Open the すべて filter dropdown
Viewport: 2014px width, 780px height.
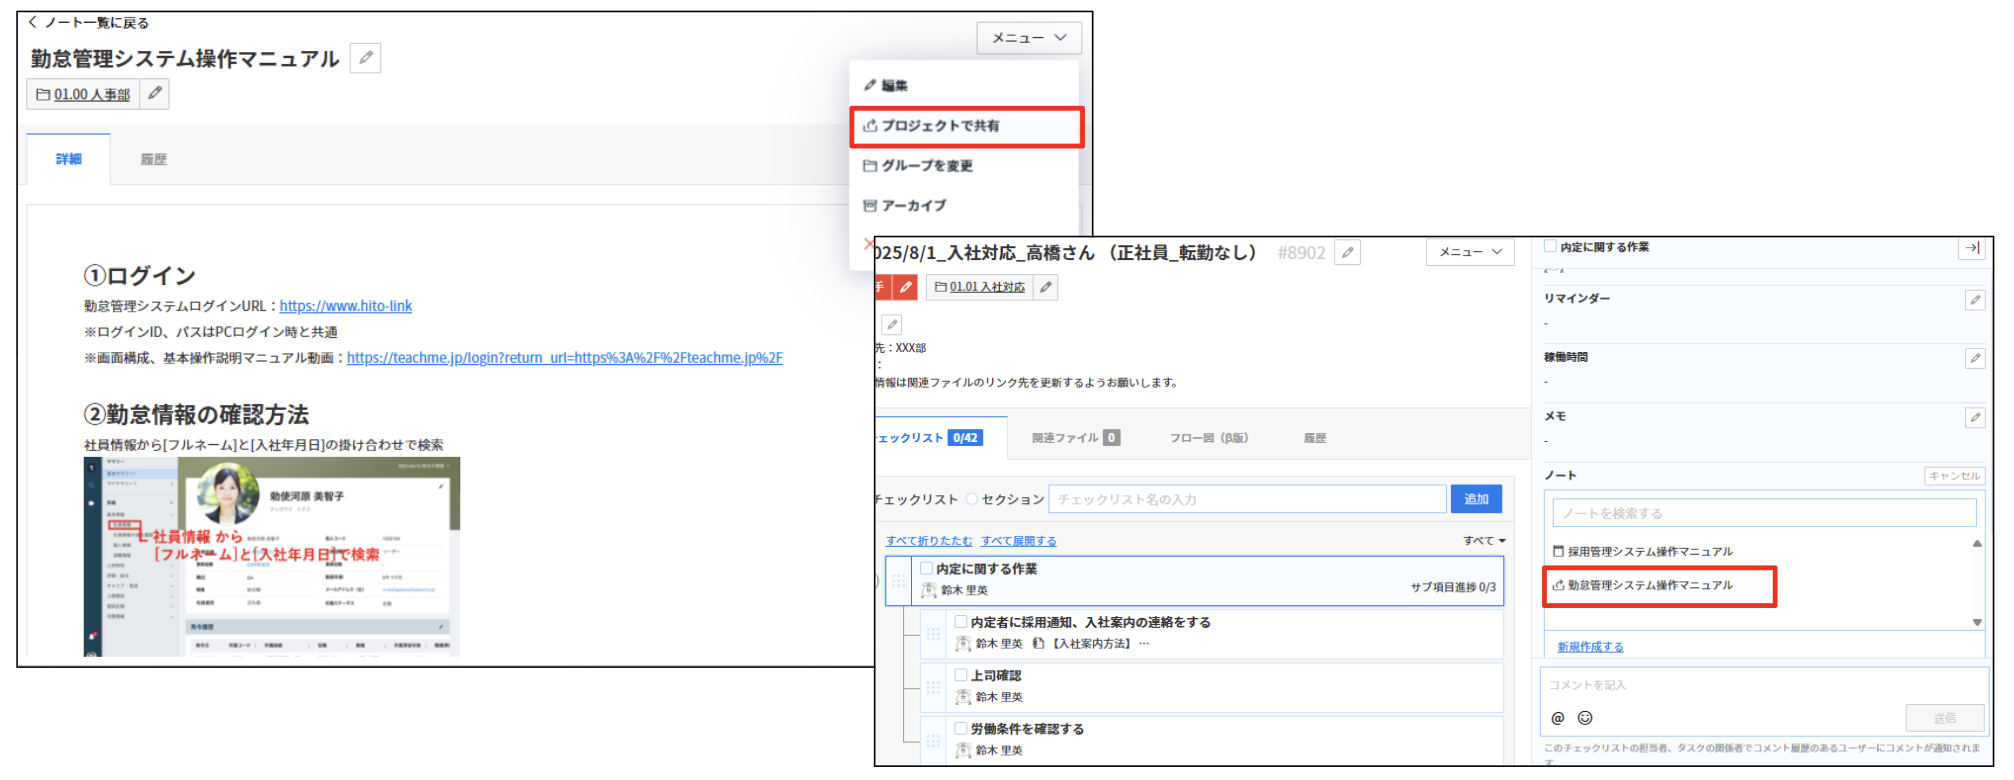click(x=1484, y=541)
